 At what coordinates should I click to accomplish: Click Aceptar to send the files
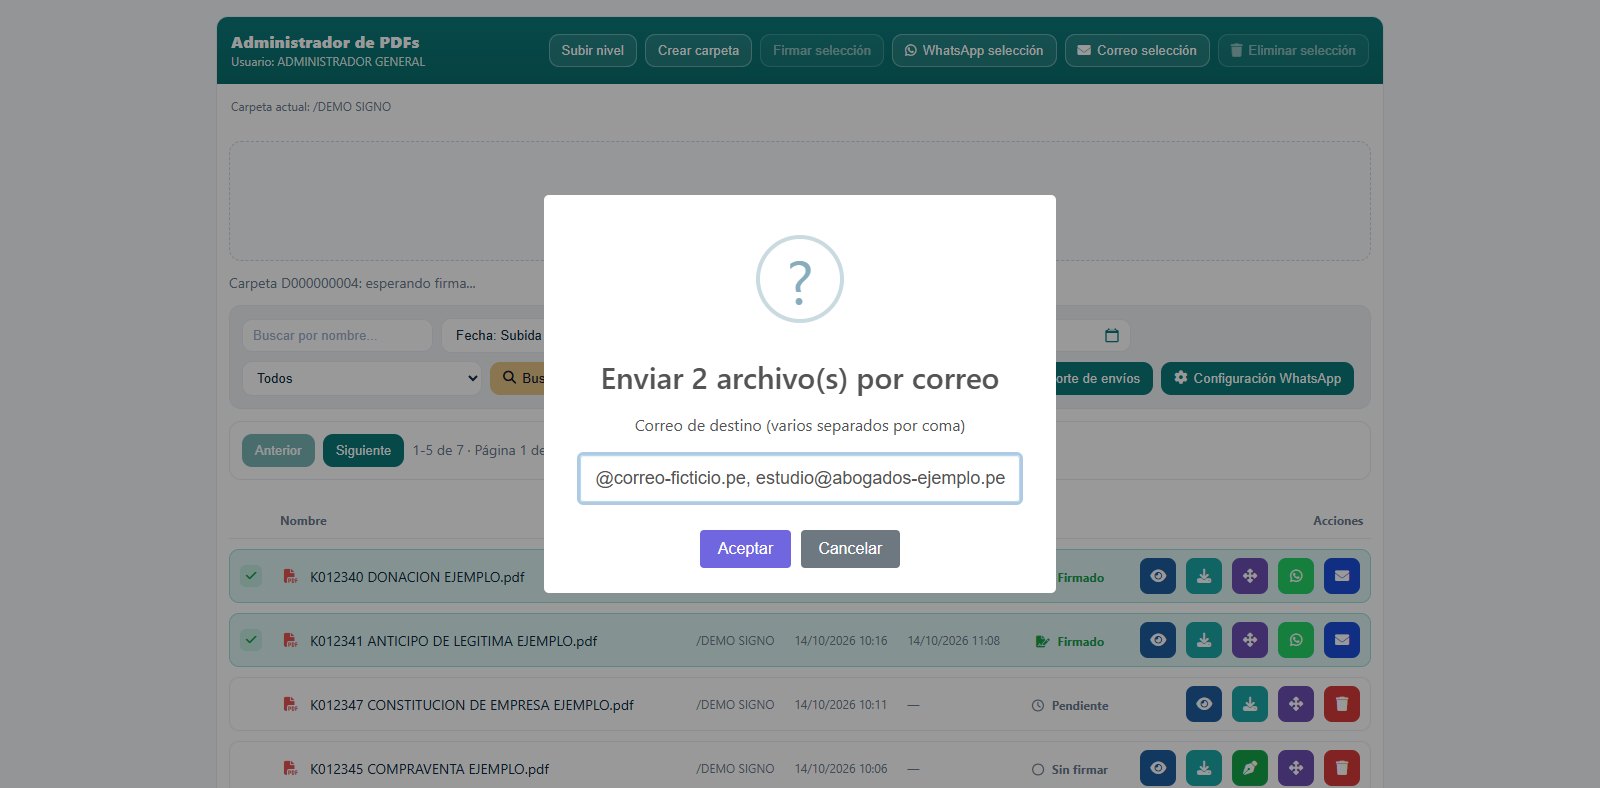pyautogui.click(x=745, y=549)
